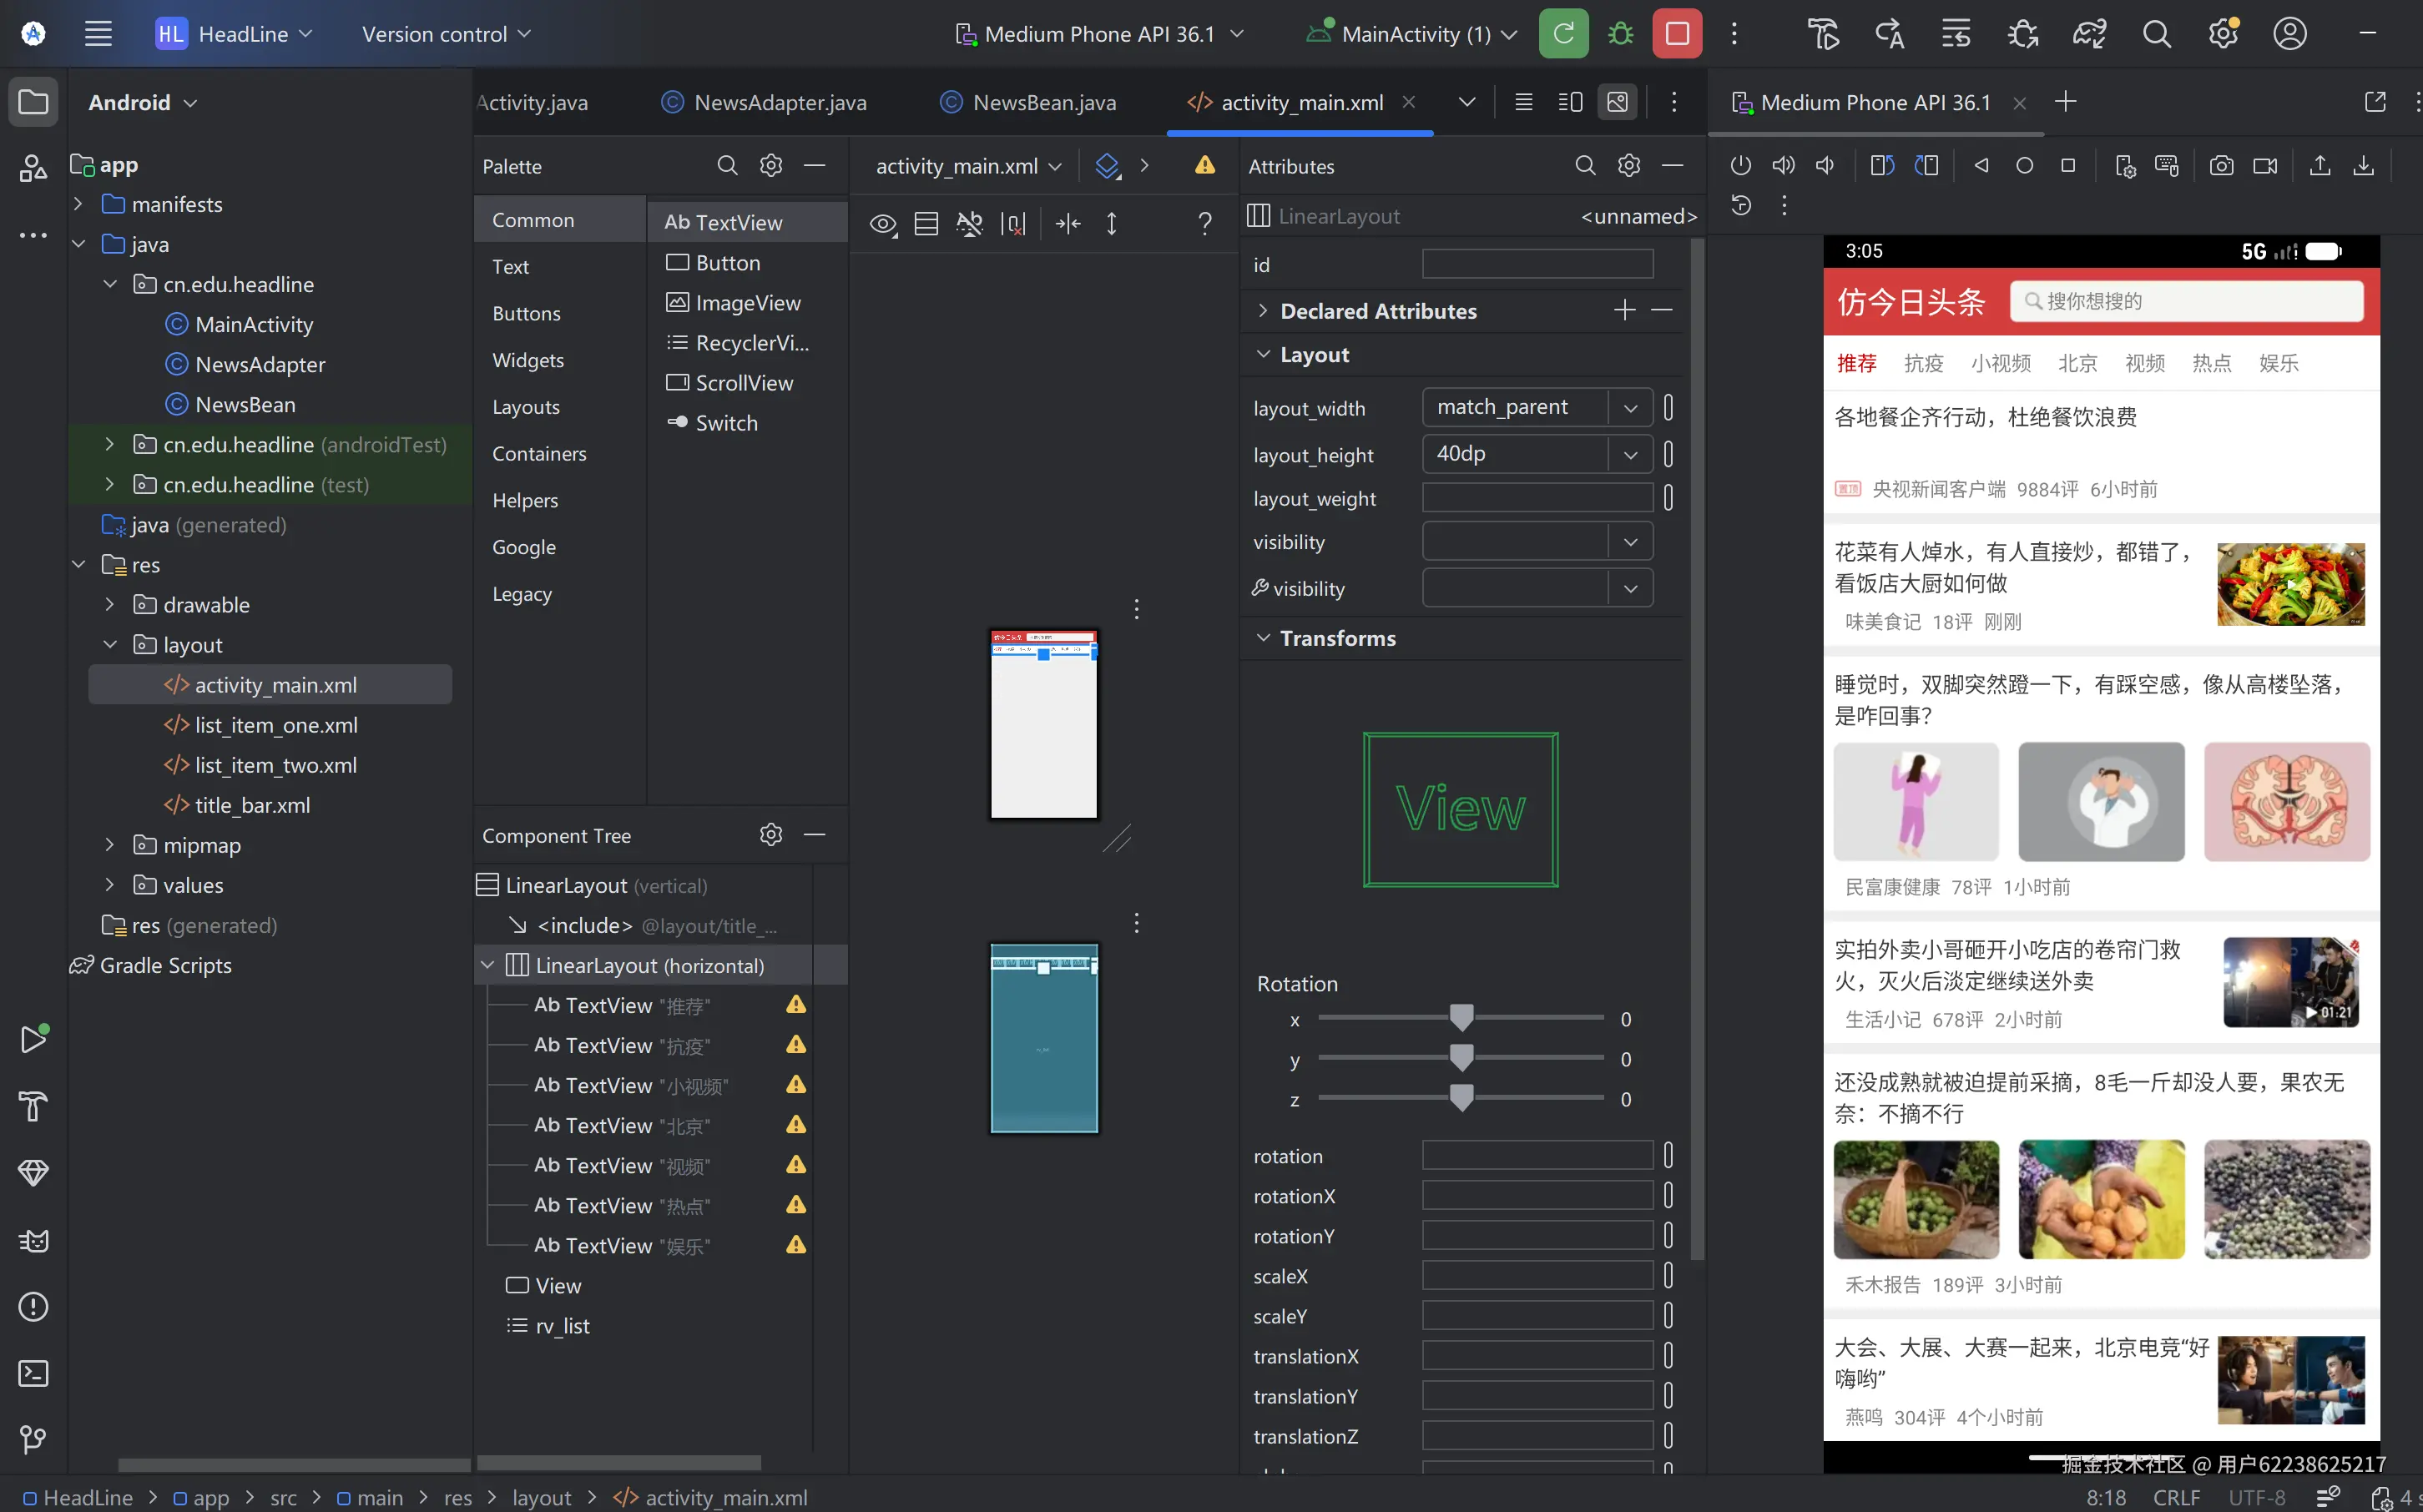The width and height of the screenshot is (2423, 1512).
Task: Open the Terminal tool window
Action: tap(33, 1373)
